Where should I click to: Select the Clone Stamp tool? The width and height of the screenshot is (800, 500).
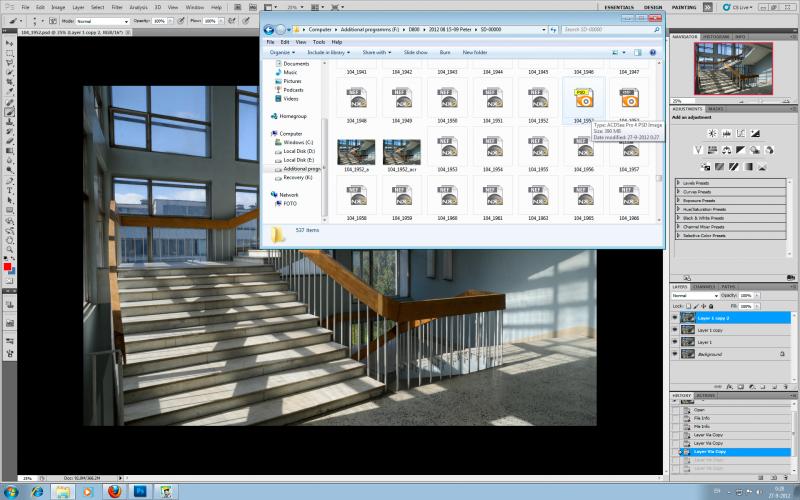[x=9, y=122]
